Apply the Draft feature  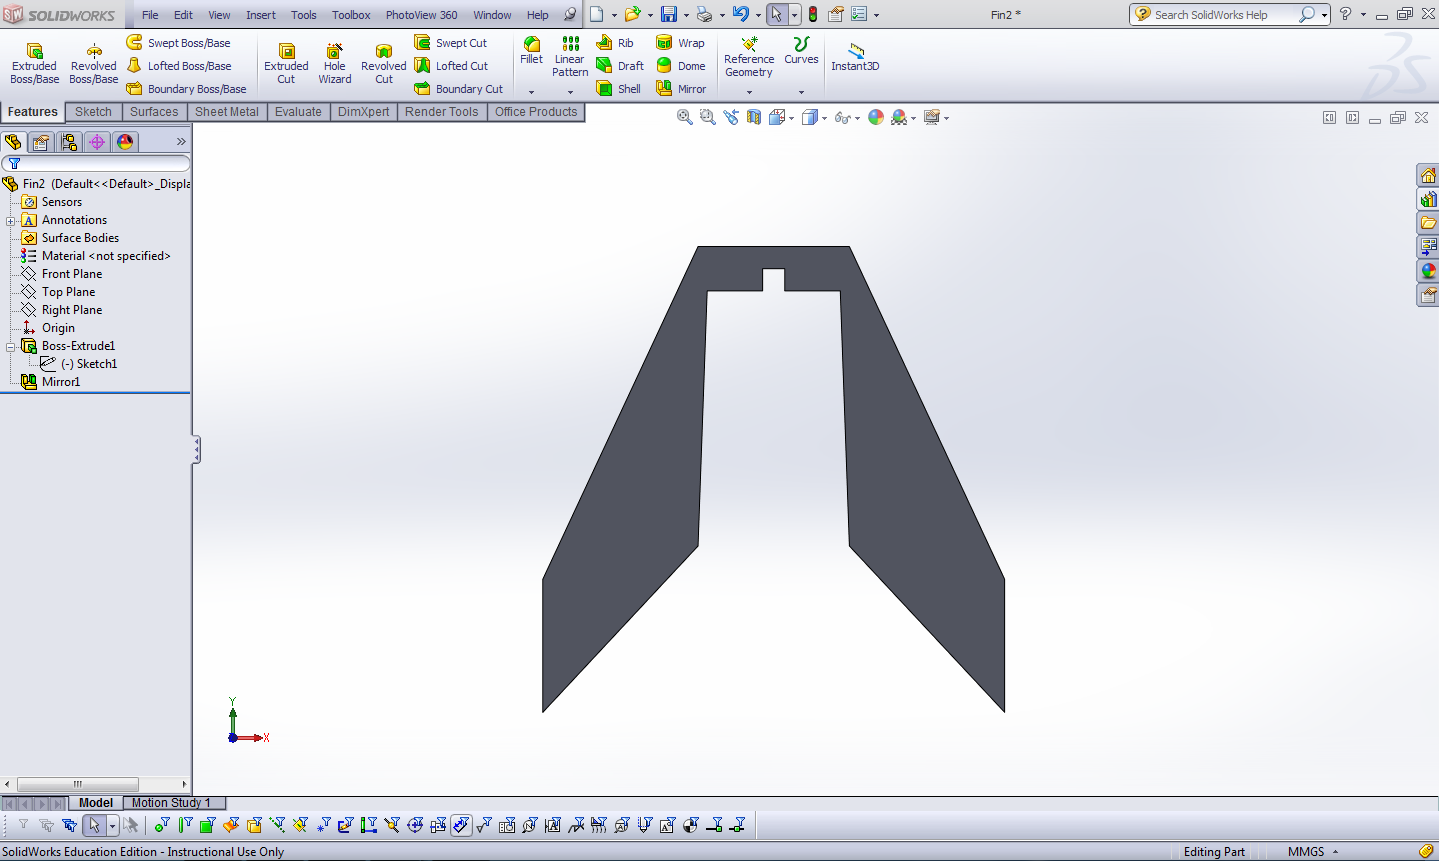click(x=620, y=66)
